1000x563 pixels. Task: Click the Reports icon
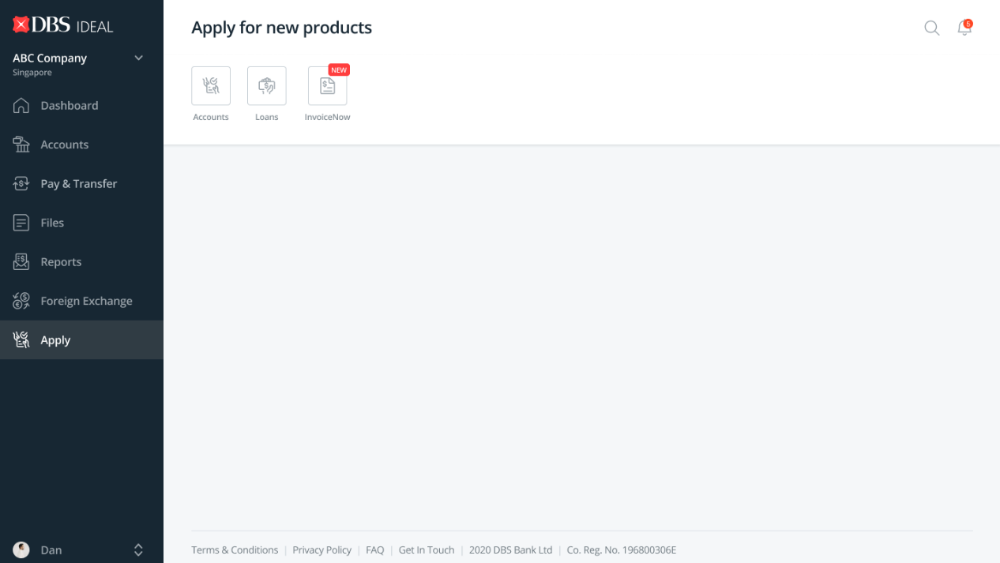21,261
